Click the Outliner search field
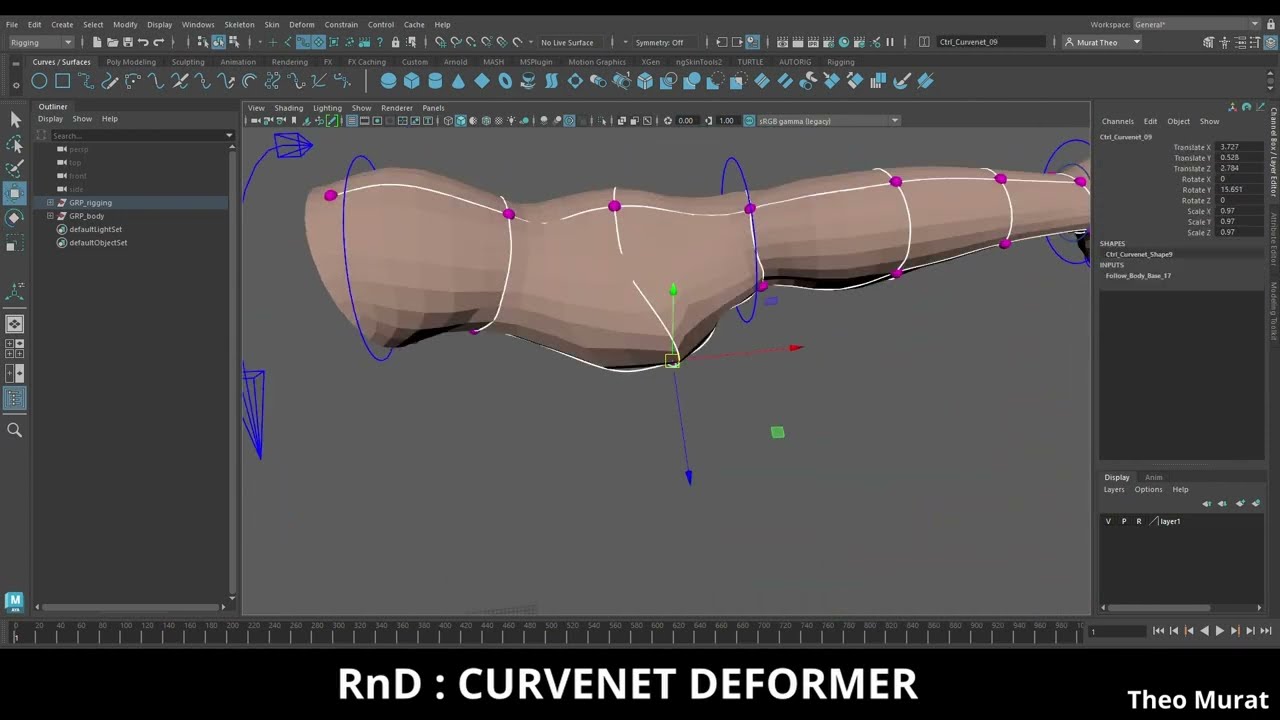The width and height of the screenshot is (1280, 720). click(137, 135)
